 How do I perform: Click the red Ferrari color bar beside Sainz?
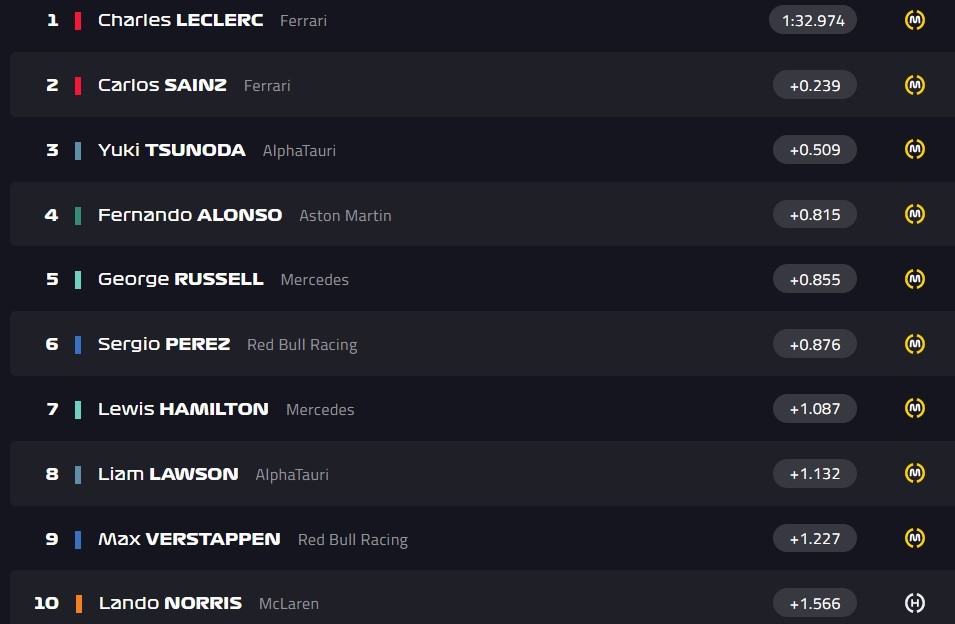point(78,85)
